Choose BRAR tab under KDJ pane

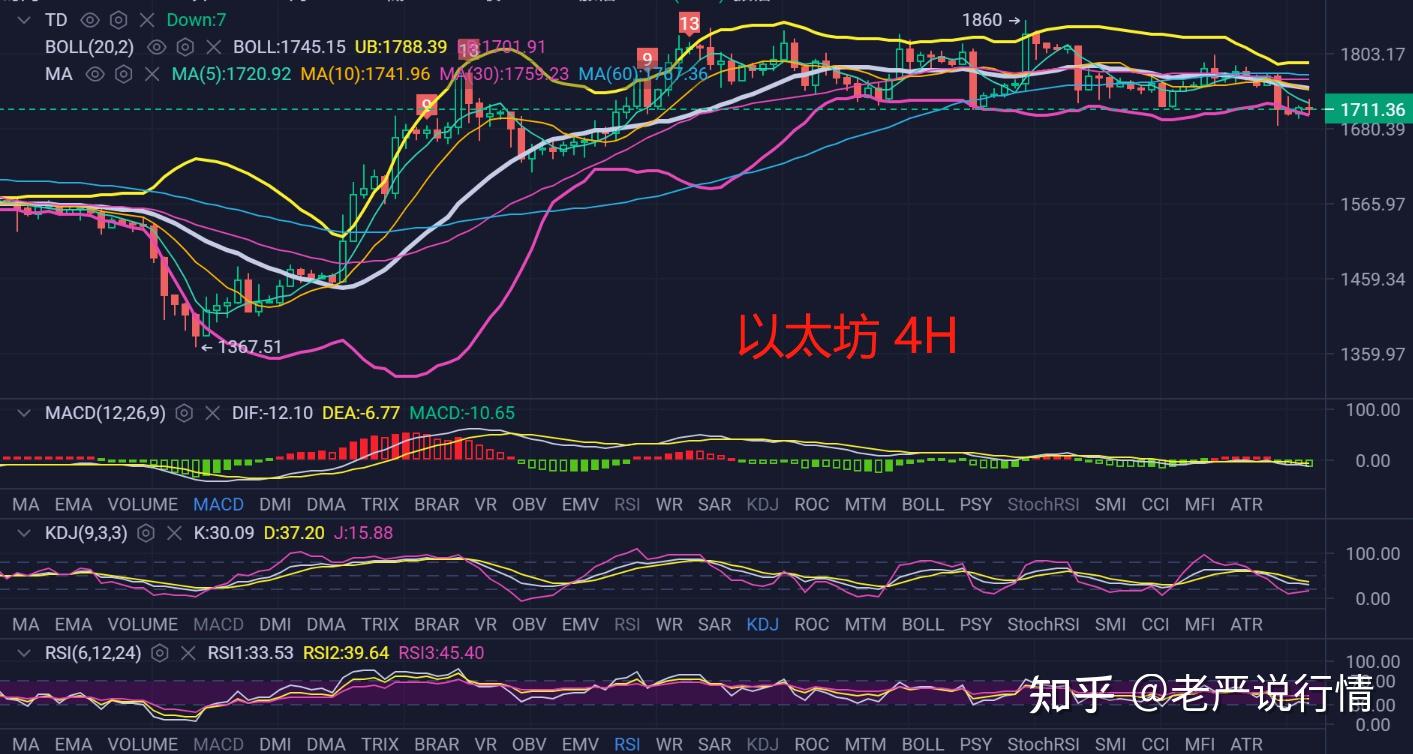pyautogui.click(x=436, y=624)
